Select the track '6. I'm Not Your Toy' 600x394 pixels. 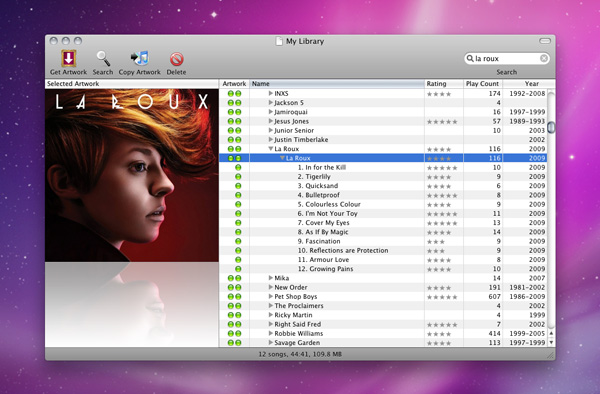328,213
